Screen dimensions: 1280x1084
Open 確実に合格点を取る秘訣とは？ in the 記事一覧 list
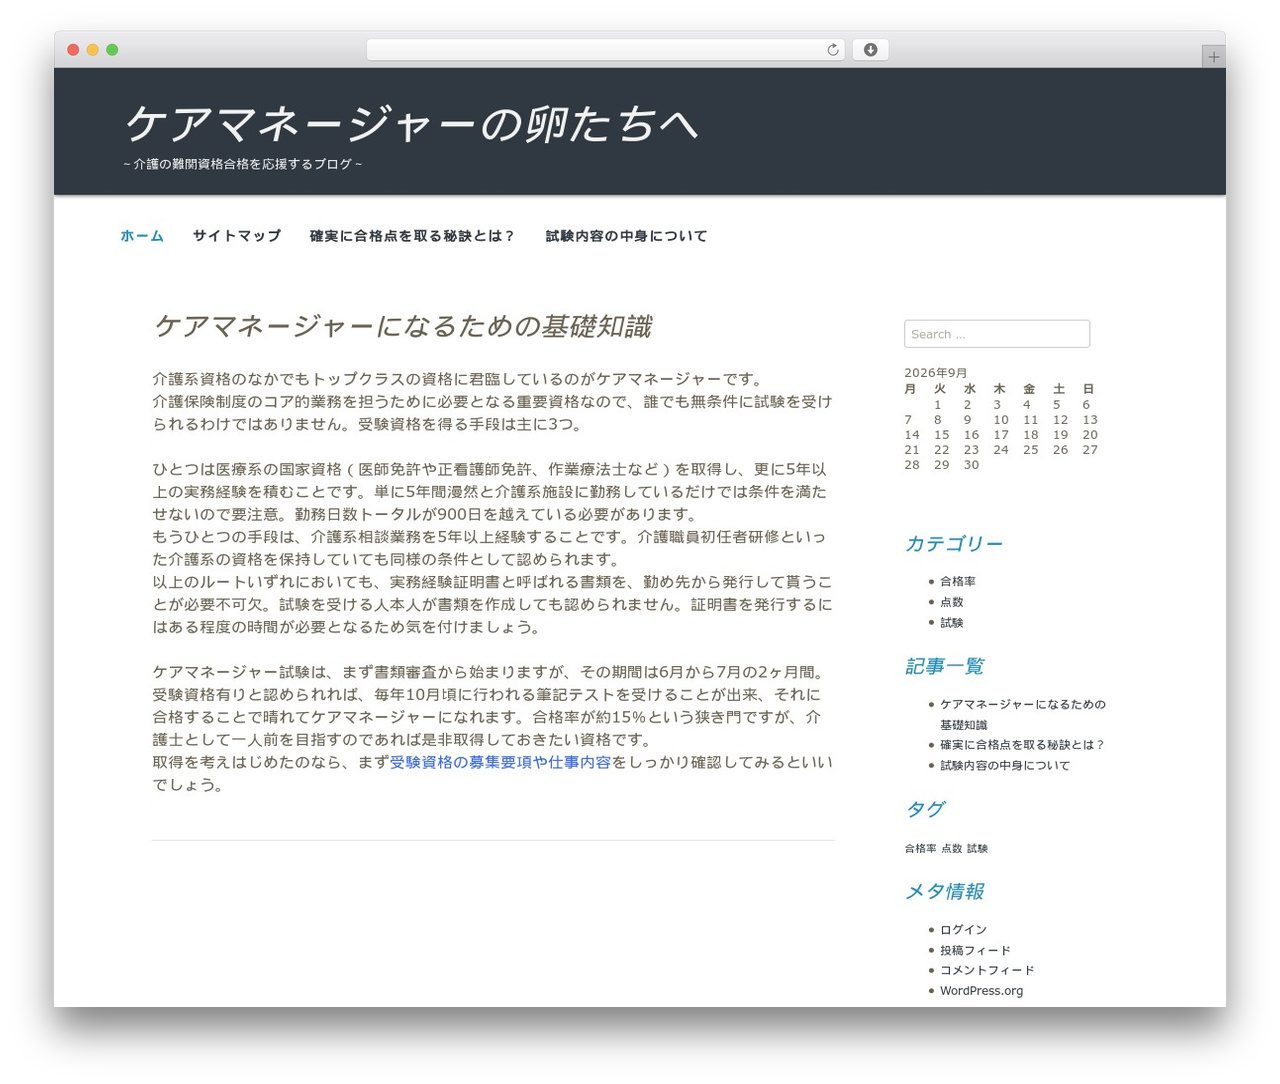pos(1022,745)
